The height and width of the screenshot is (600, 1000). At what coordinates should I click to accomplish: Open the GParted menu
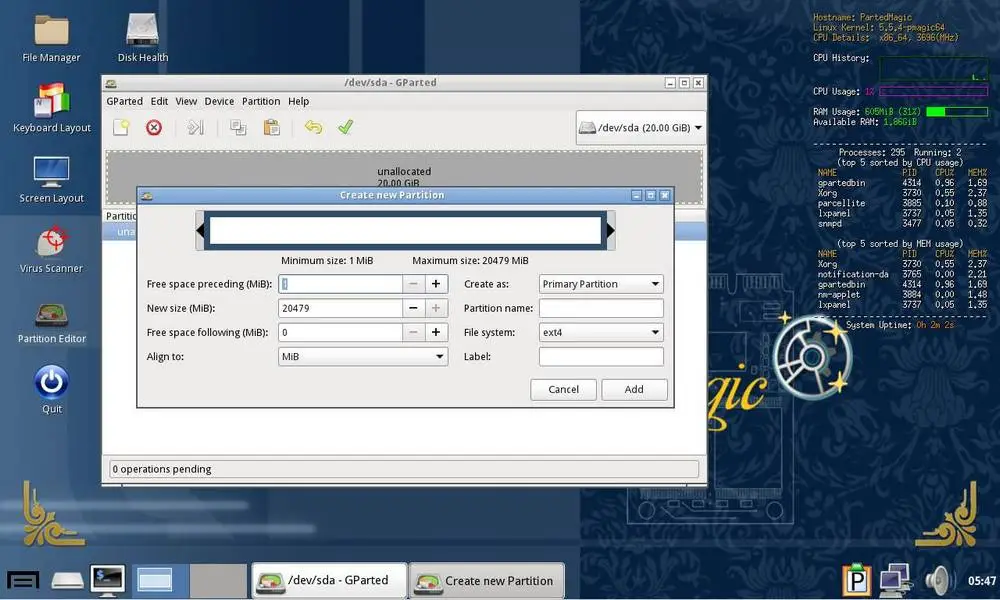[124, 101]
